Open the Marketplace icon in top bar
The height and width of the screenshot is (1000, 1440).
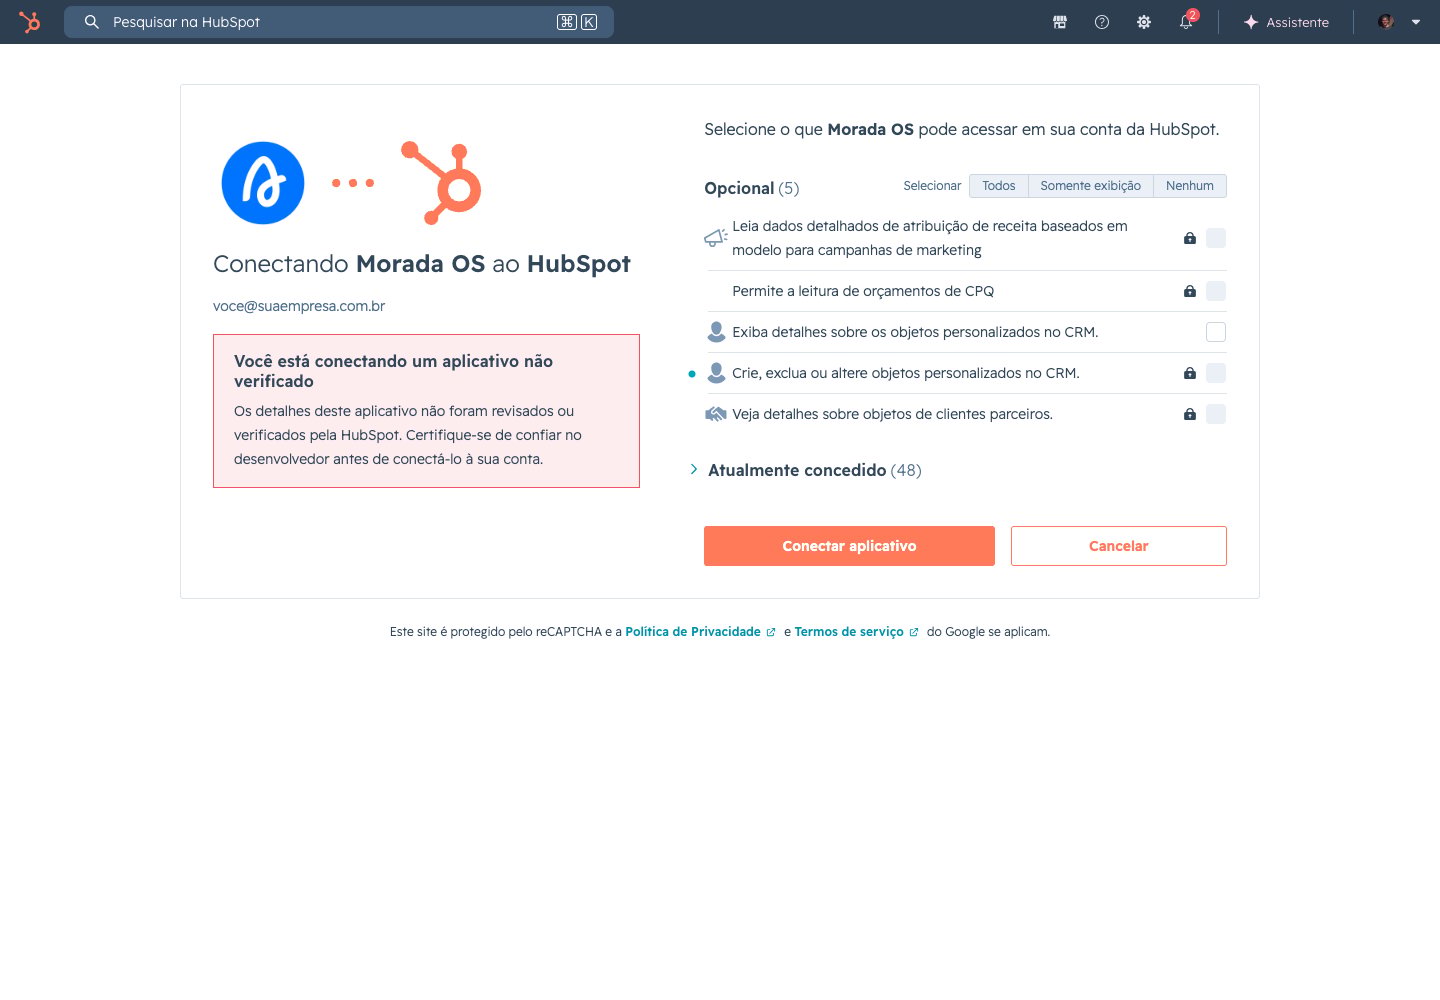pyautogui.click(x=1060, y=22)
